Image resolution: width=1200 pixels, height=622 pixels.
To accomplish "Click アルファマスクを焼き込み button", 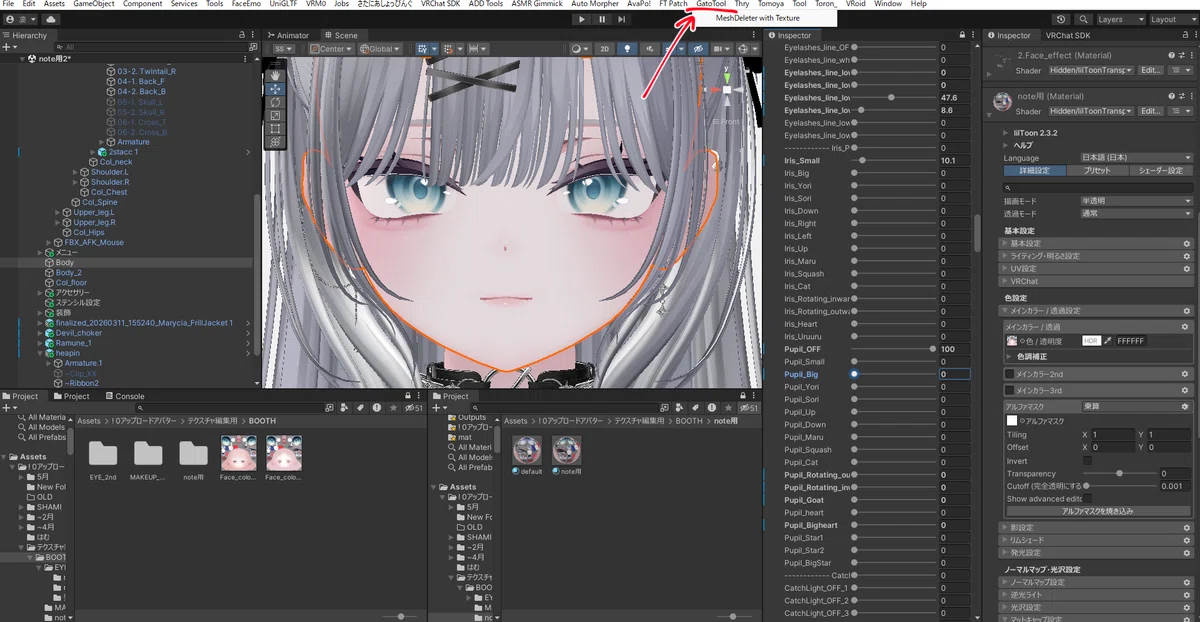I will (1098, 511).
